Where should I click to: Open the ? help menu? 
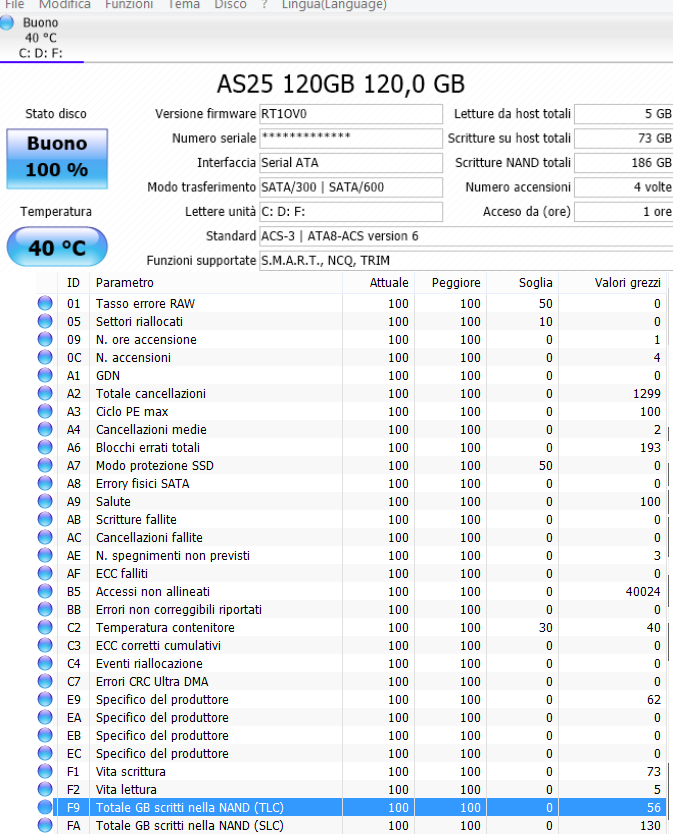click(264, 4)
